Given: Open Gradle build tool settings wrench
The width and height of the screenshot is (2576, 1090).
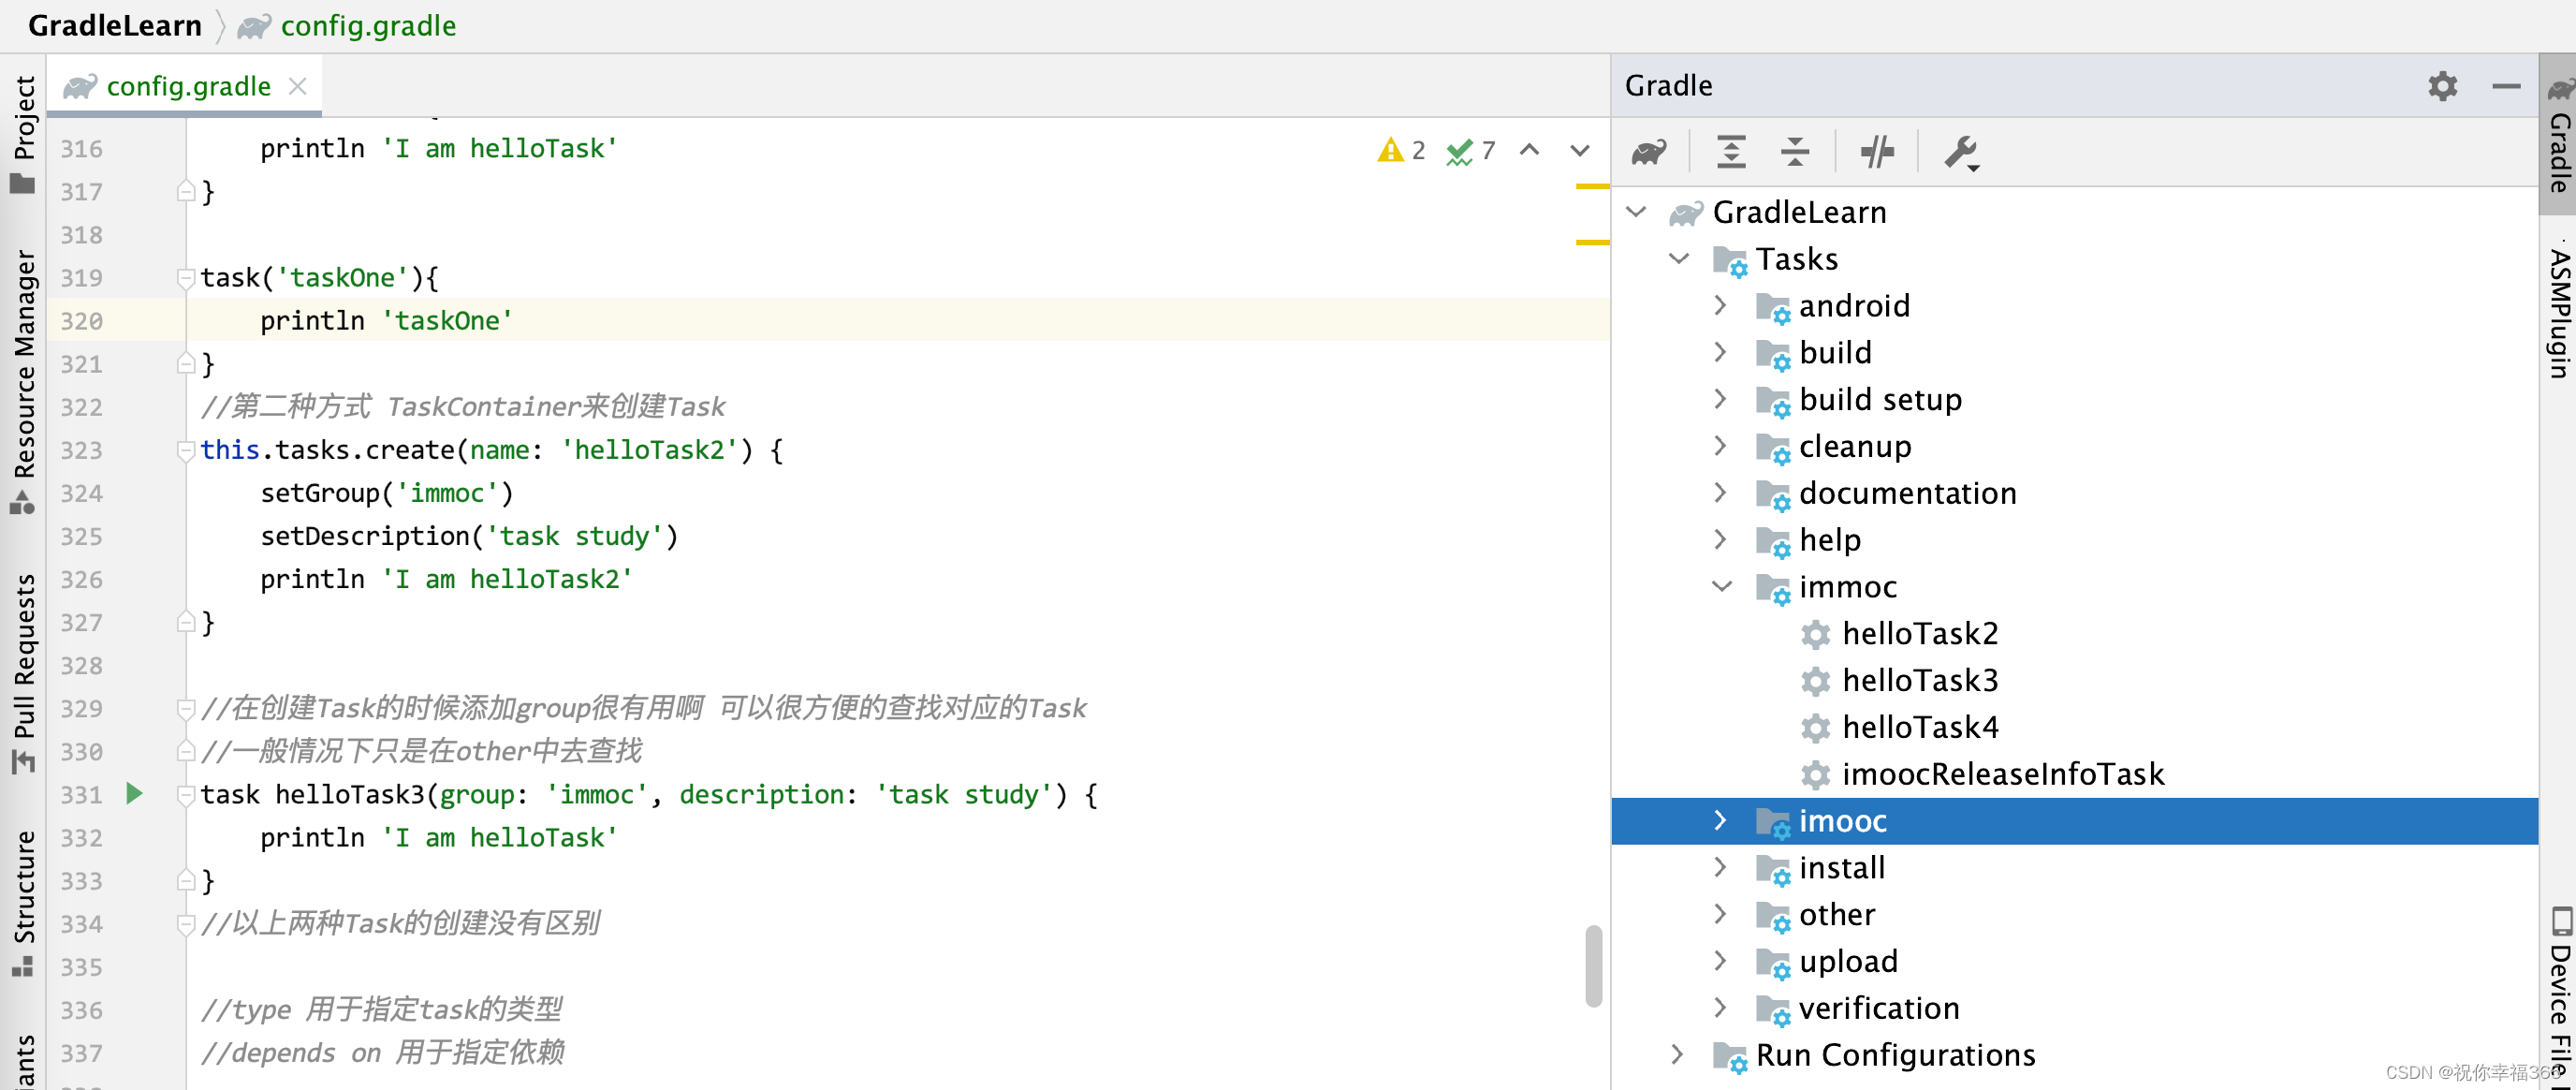Looking at the screenshot, I should coord(1960,152).
